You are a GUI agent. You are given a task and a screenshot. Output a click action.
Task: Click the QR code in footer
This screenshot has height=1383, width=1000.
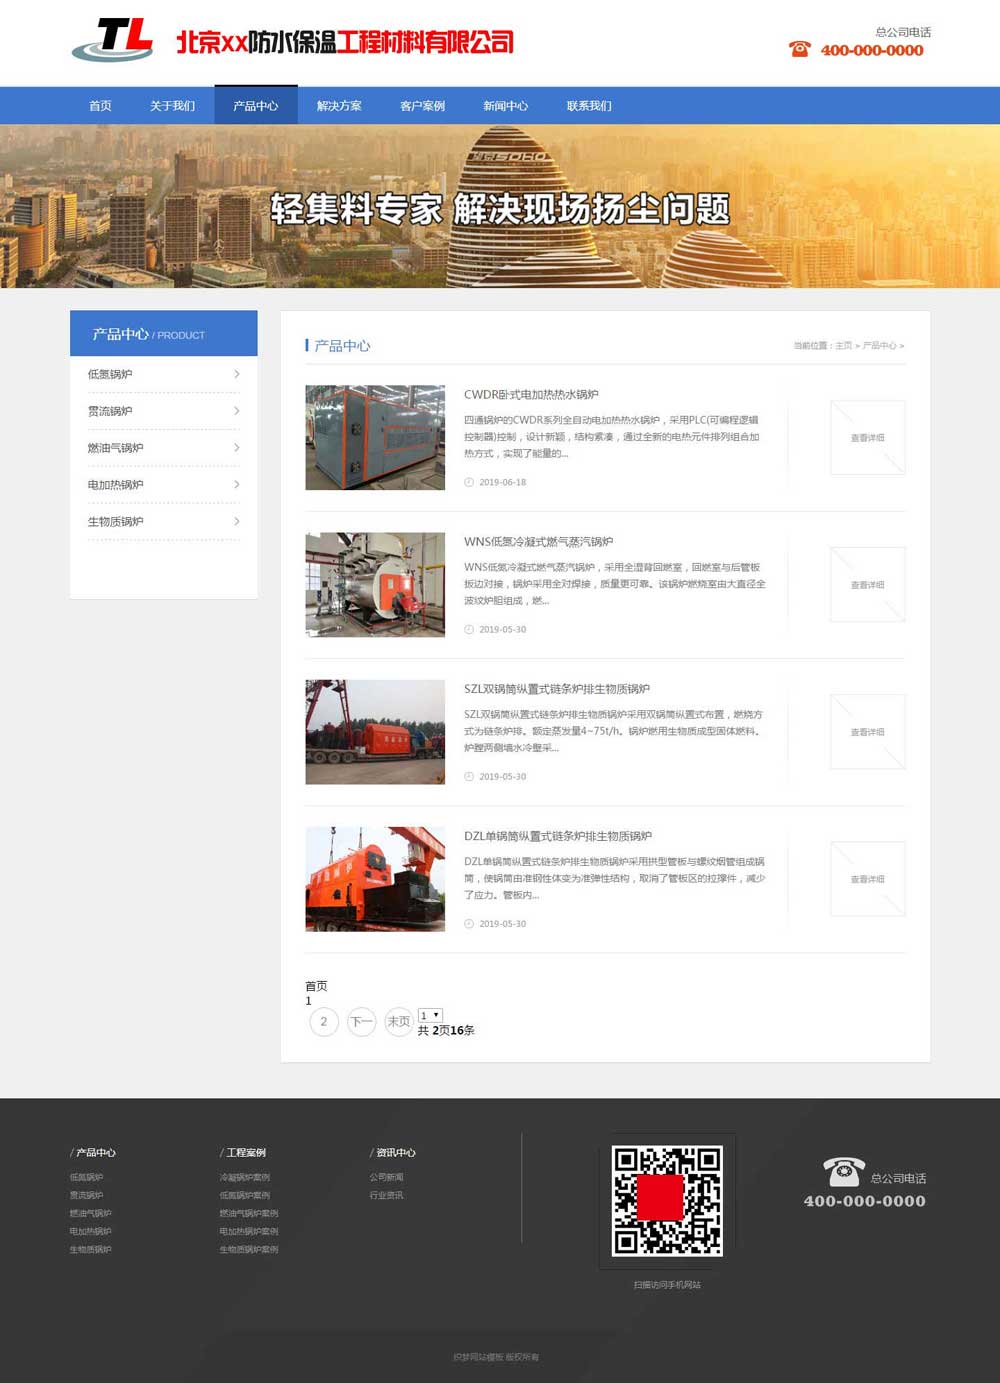click(x=667, y=1200)
